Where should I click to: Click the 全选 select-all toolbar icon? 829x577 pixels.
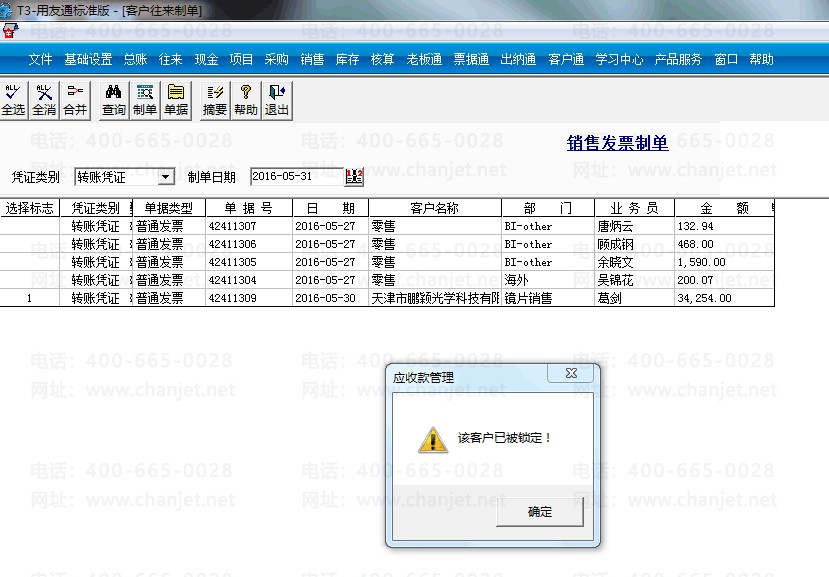click(x=13, y=100)
